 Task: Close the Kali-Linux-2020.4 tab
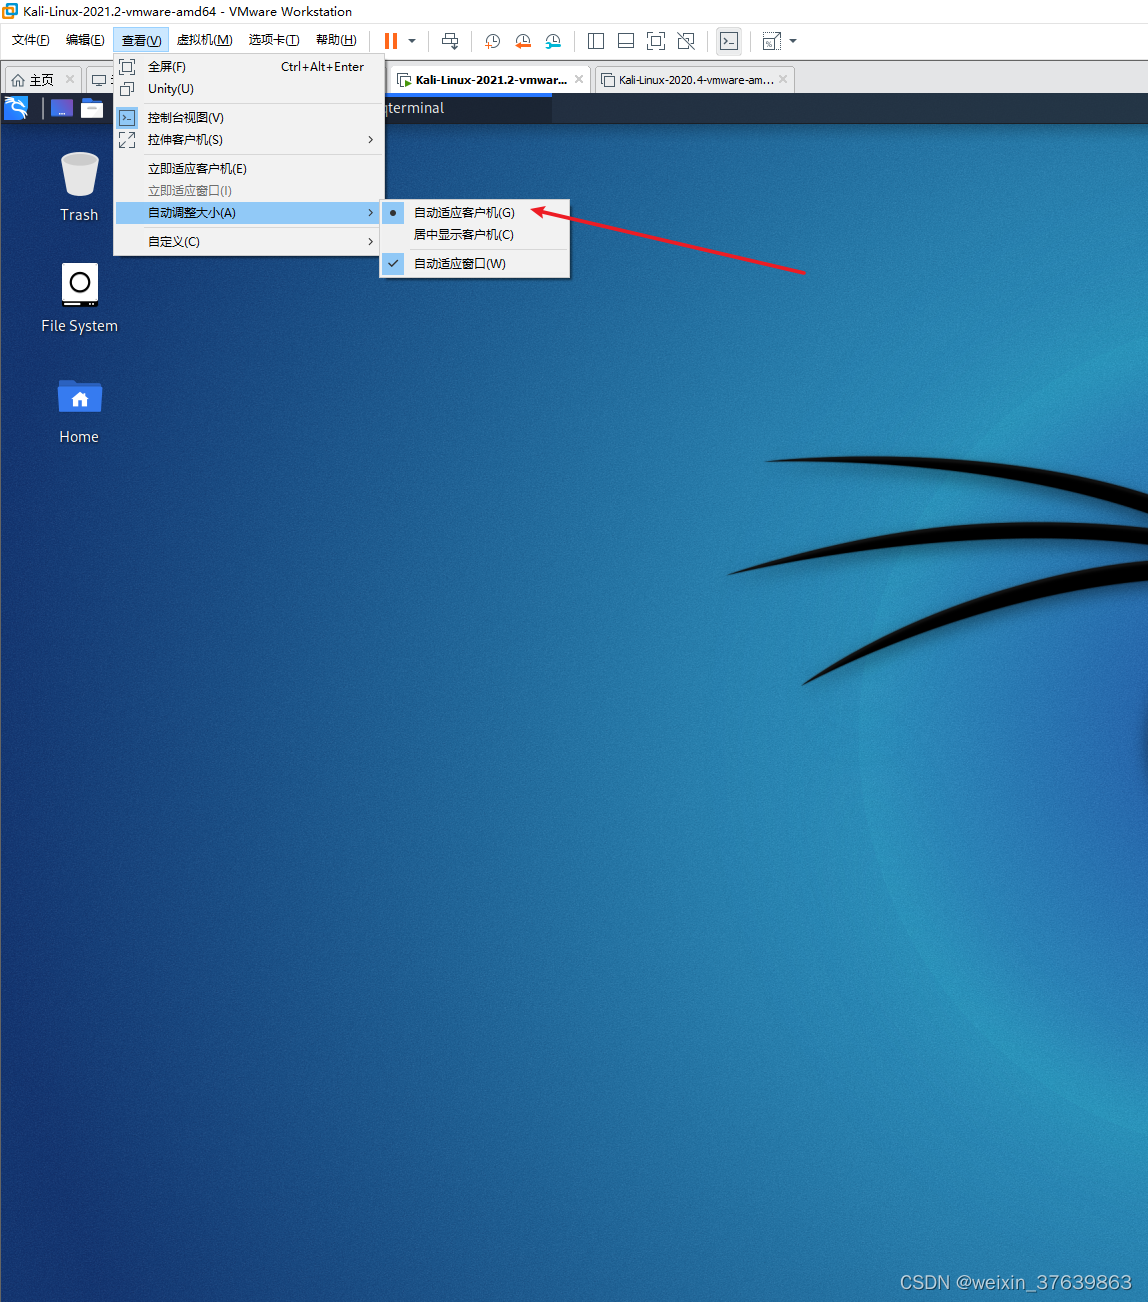[783, 79]
